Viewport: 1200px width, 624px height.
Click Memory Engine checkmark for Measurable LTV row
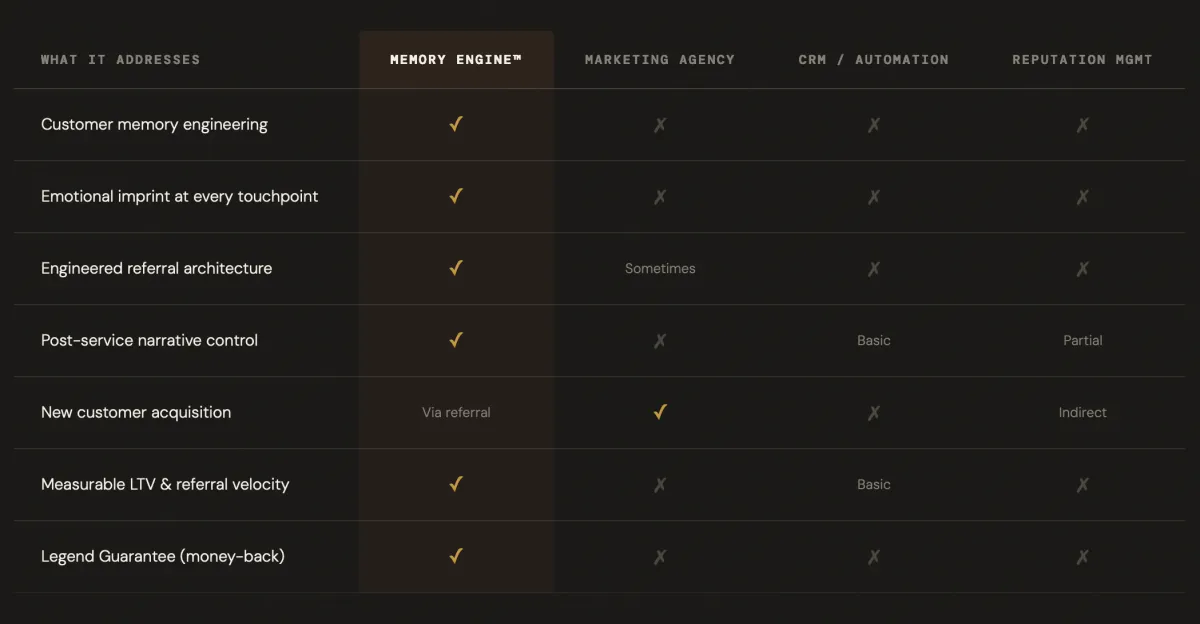456,485
